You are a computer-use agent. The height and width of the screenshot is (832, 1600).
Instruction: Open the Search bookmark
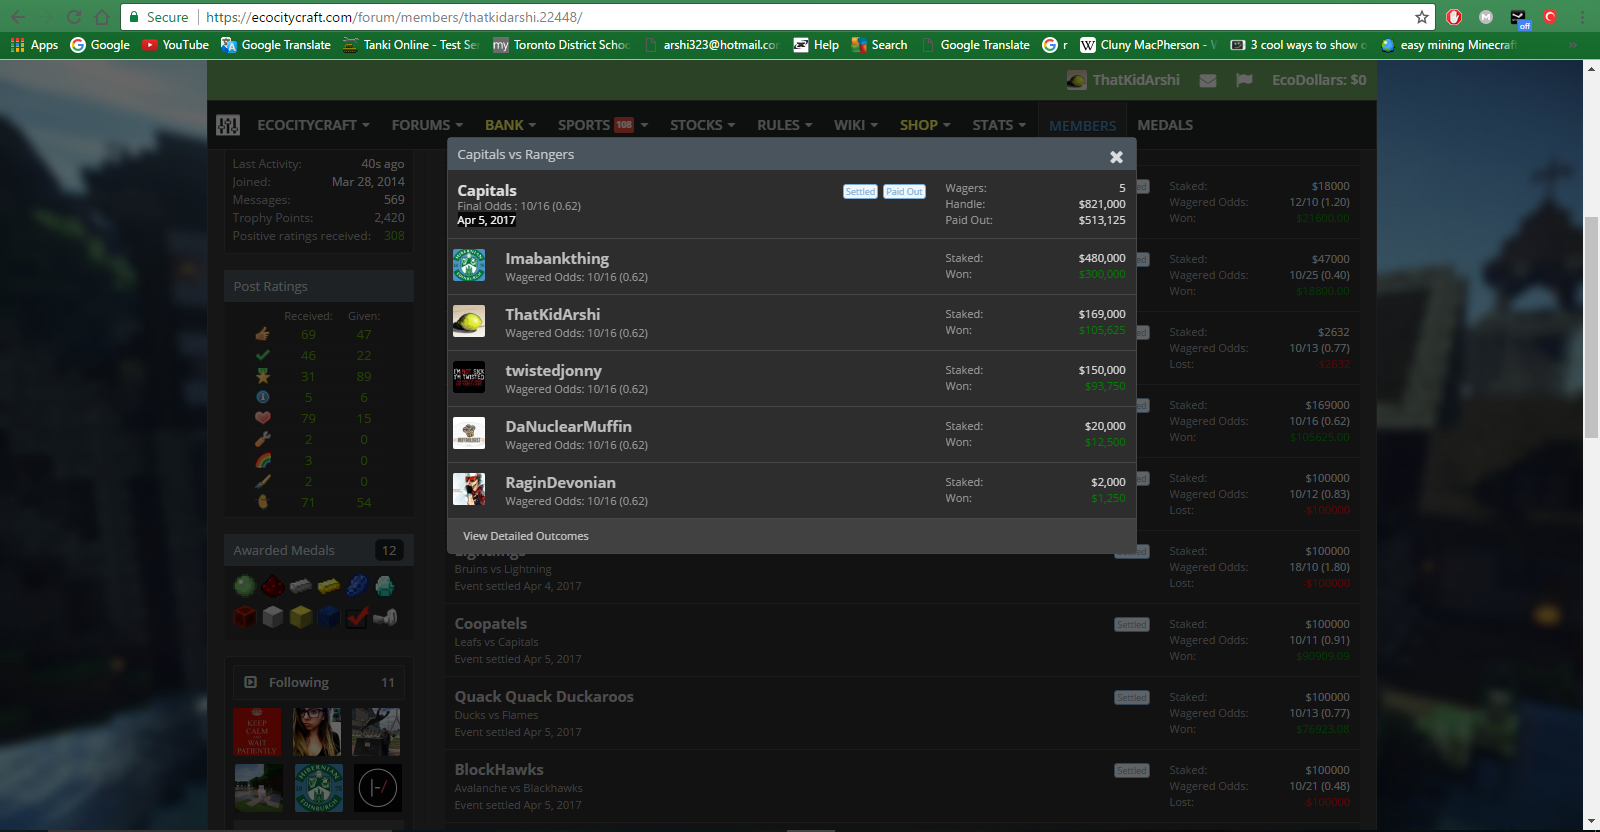click(x=879, y=45)
